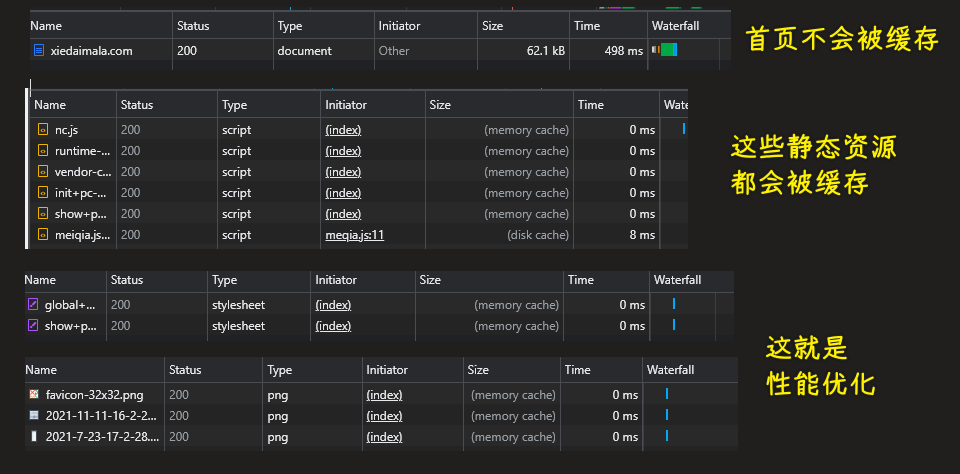The height and width of the screenshot is (474, 960).
Task: Open the (index) link in favicon-32x32.png row
Action: tap(384, 395)
